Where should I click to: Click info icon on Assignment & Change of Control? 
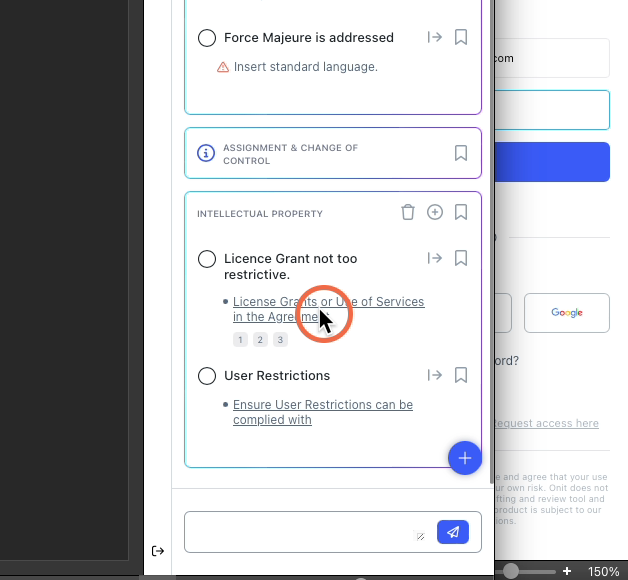pyautogui.click(x=206, y=153)
